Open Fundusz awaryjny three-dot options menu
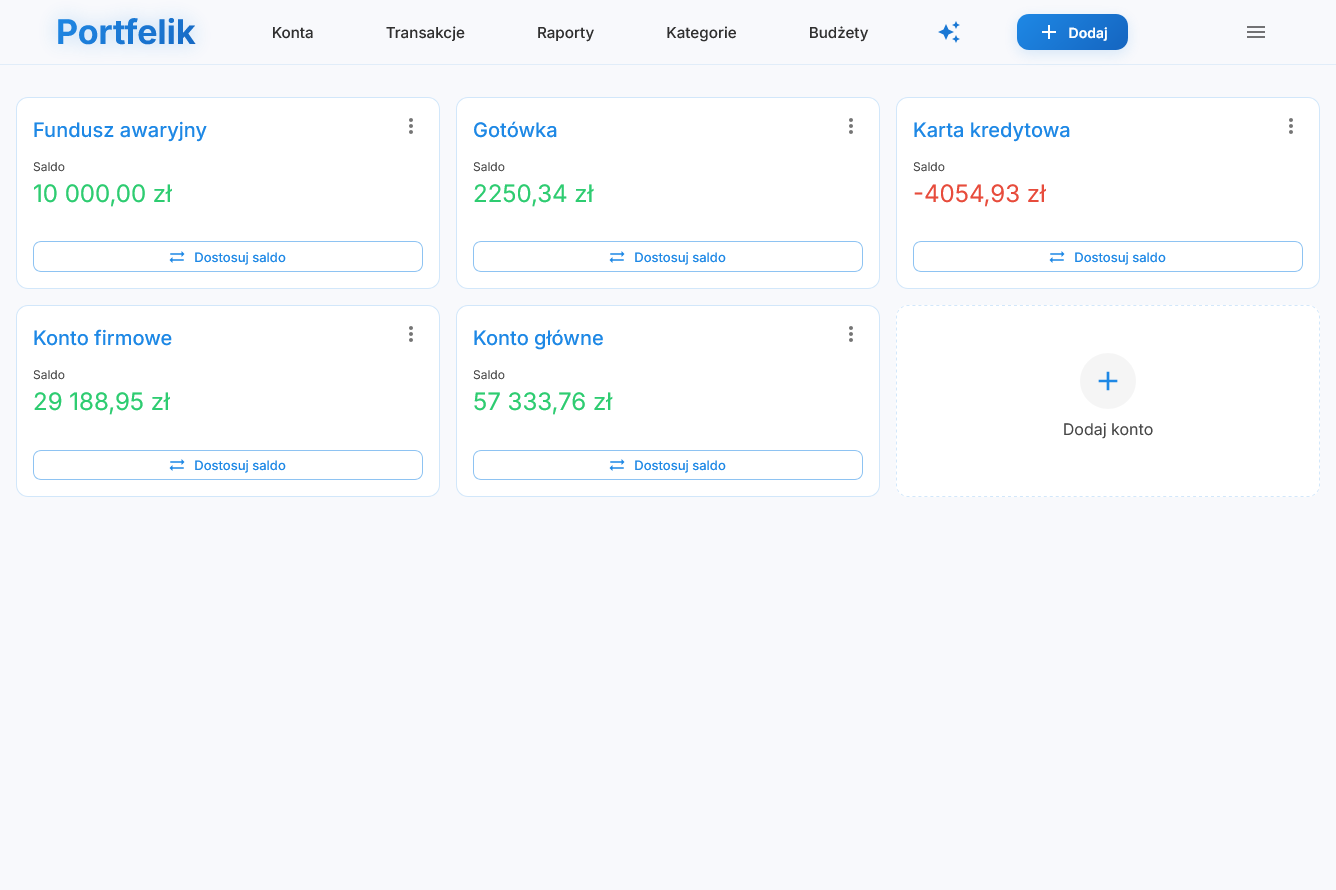The width and height of the screenshot is (1336, 890). [x=410, y=126]
